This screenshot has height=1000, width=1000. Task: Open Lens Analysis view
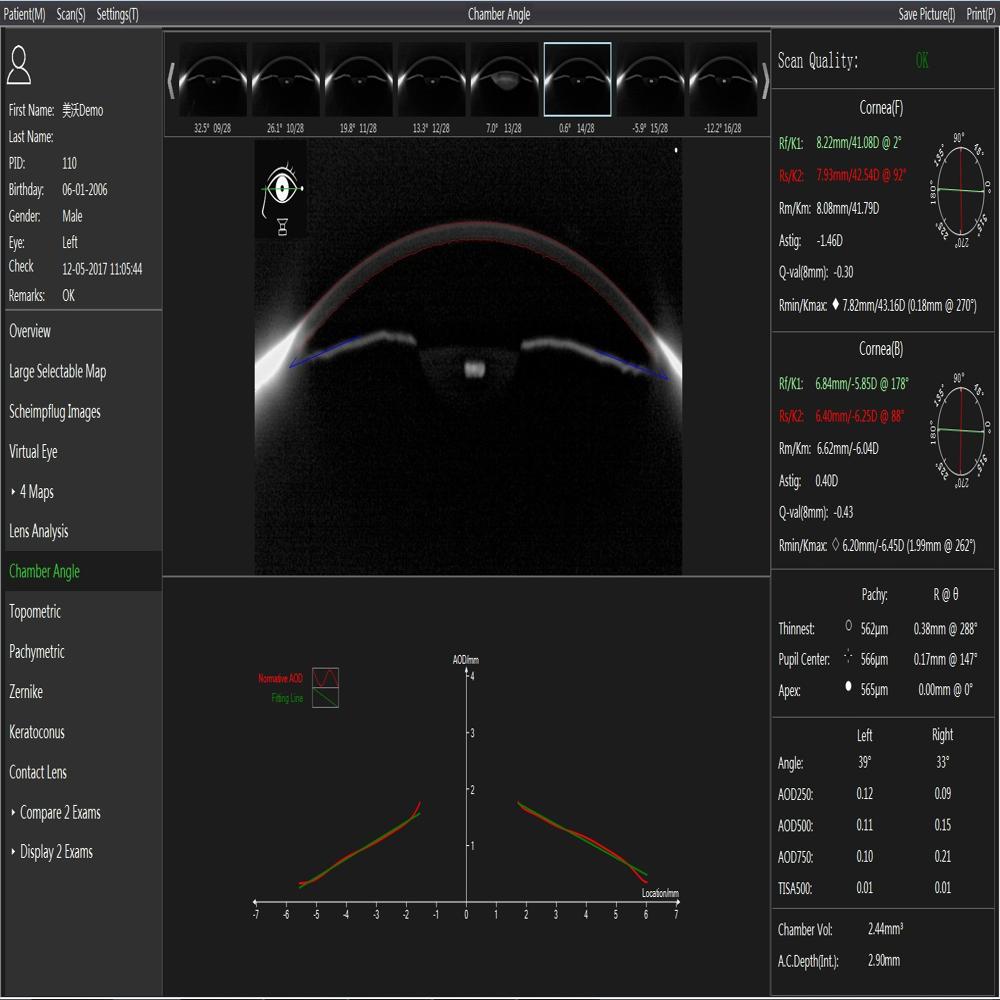tap(38, 531)
